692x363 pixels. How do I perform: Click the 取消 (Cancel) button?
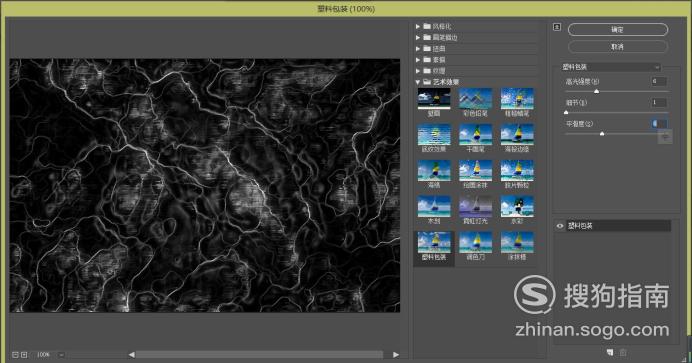[x=617, y=47]
